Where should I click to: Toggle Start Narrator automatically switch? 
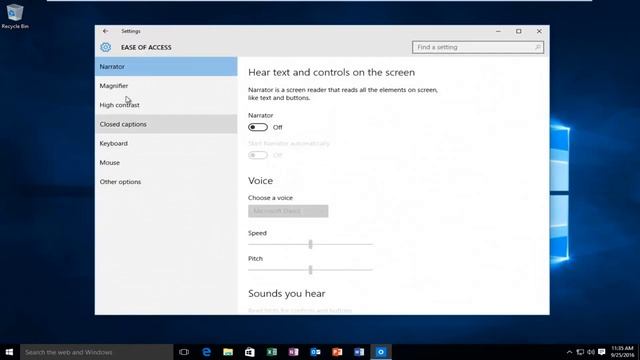click(258, 155)
